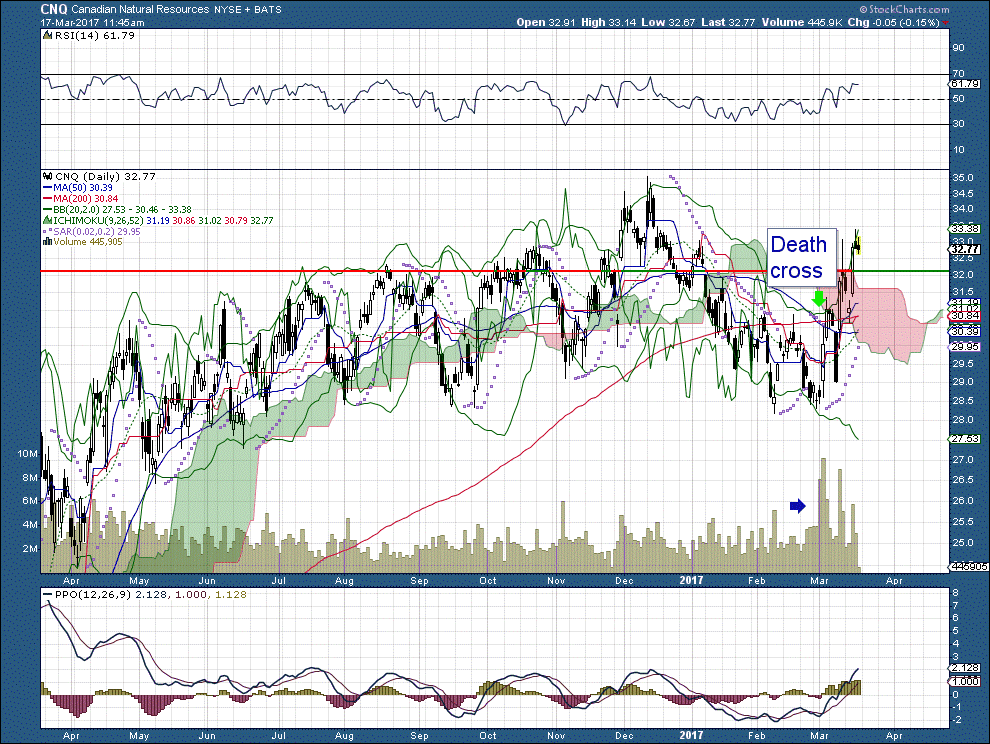Image resolution: width=990 pixels, height=744 pixels.
Task: Click the Volume 445,905 legend entry
Action: click(88, 242)
